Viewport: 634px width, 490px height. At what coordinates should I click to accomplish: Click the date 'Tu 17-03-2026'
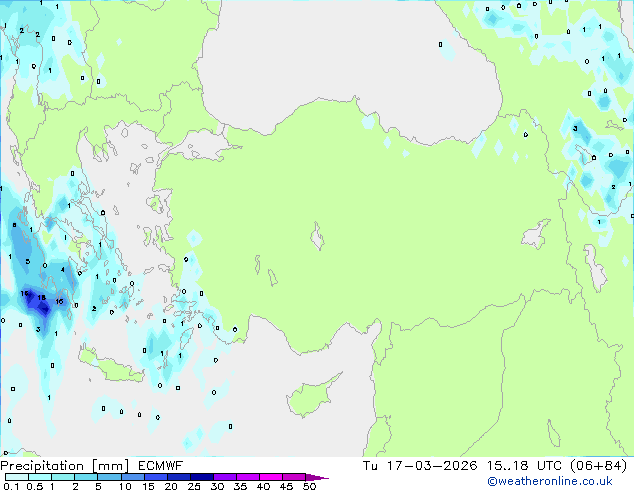coord(420,466)
